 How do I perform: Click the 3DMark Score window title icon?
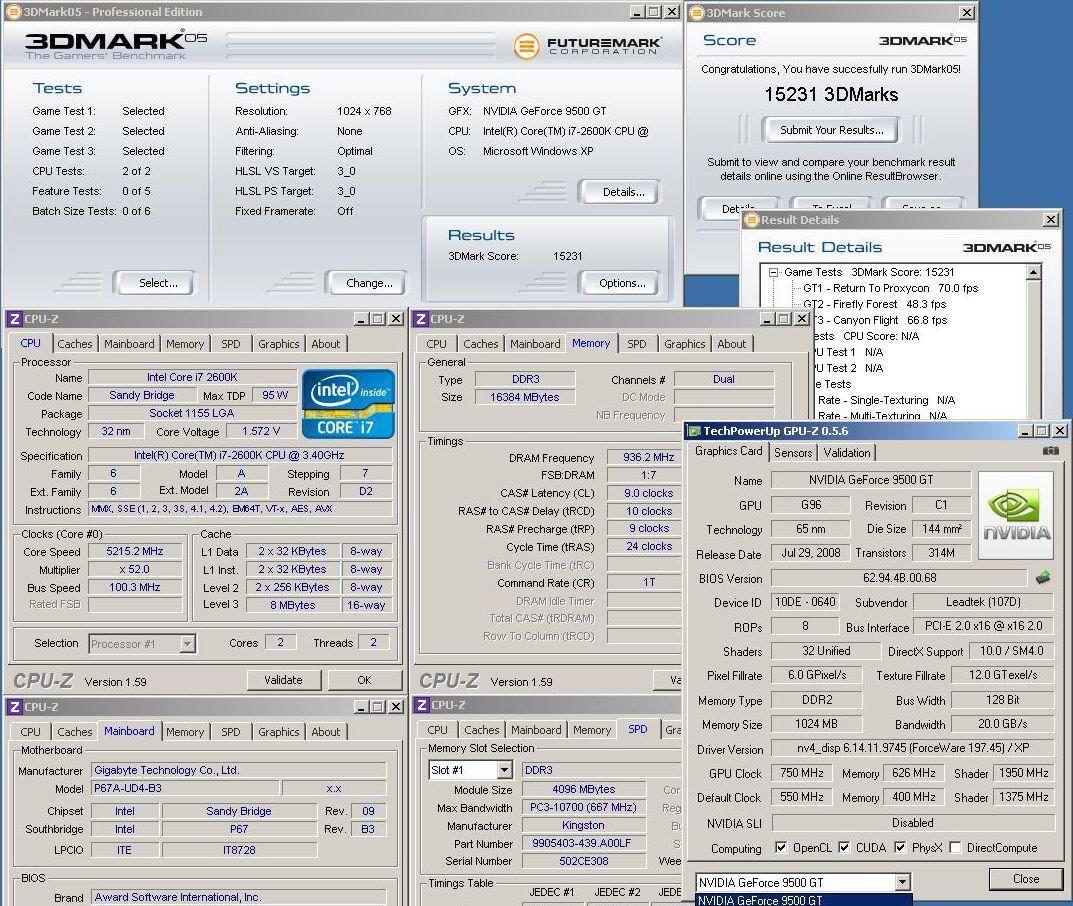pos(697,12)
